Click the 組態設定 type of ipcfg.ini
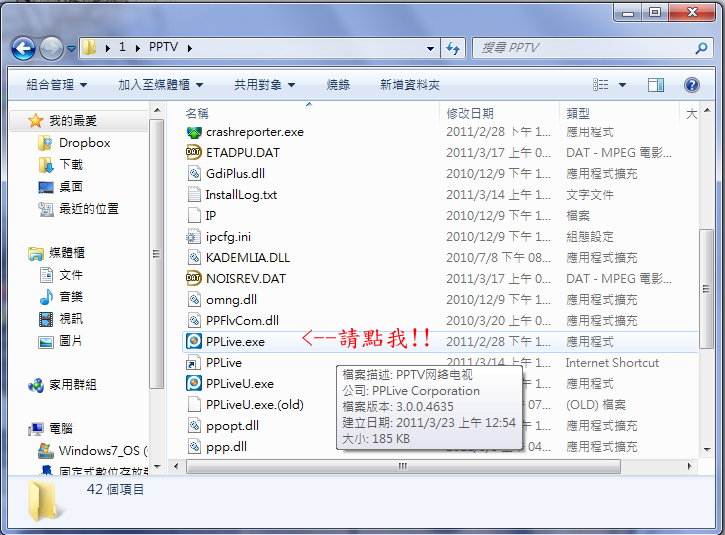 pos(590,237)
